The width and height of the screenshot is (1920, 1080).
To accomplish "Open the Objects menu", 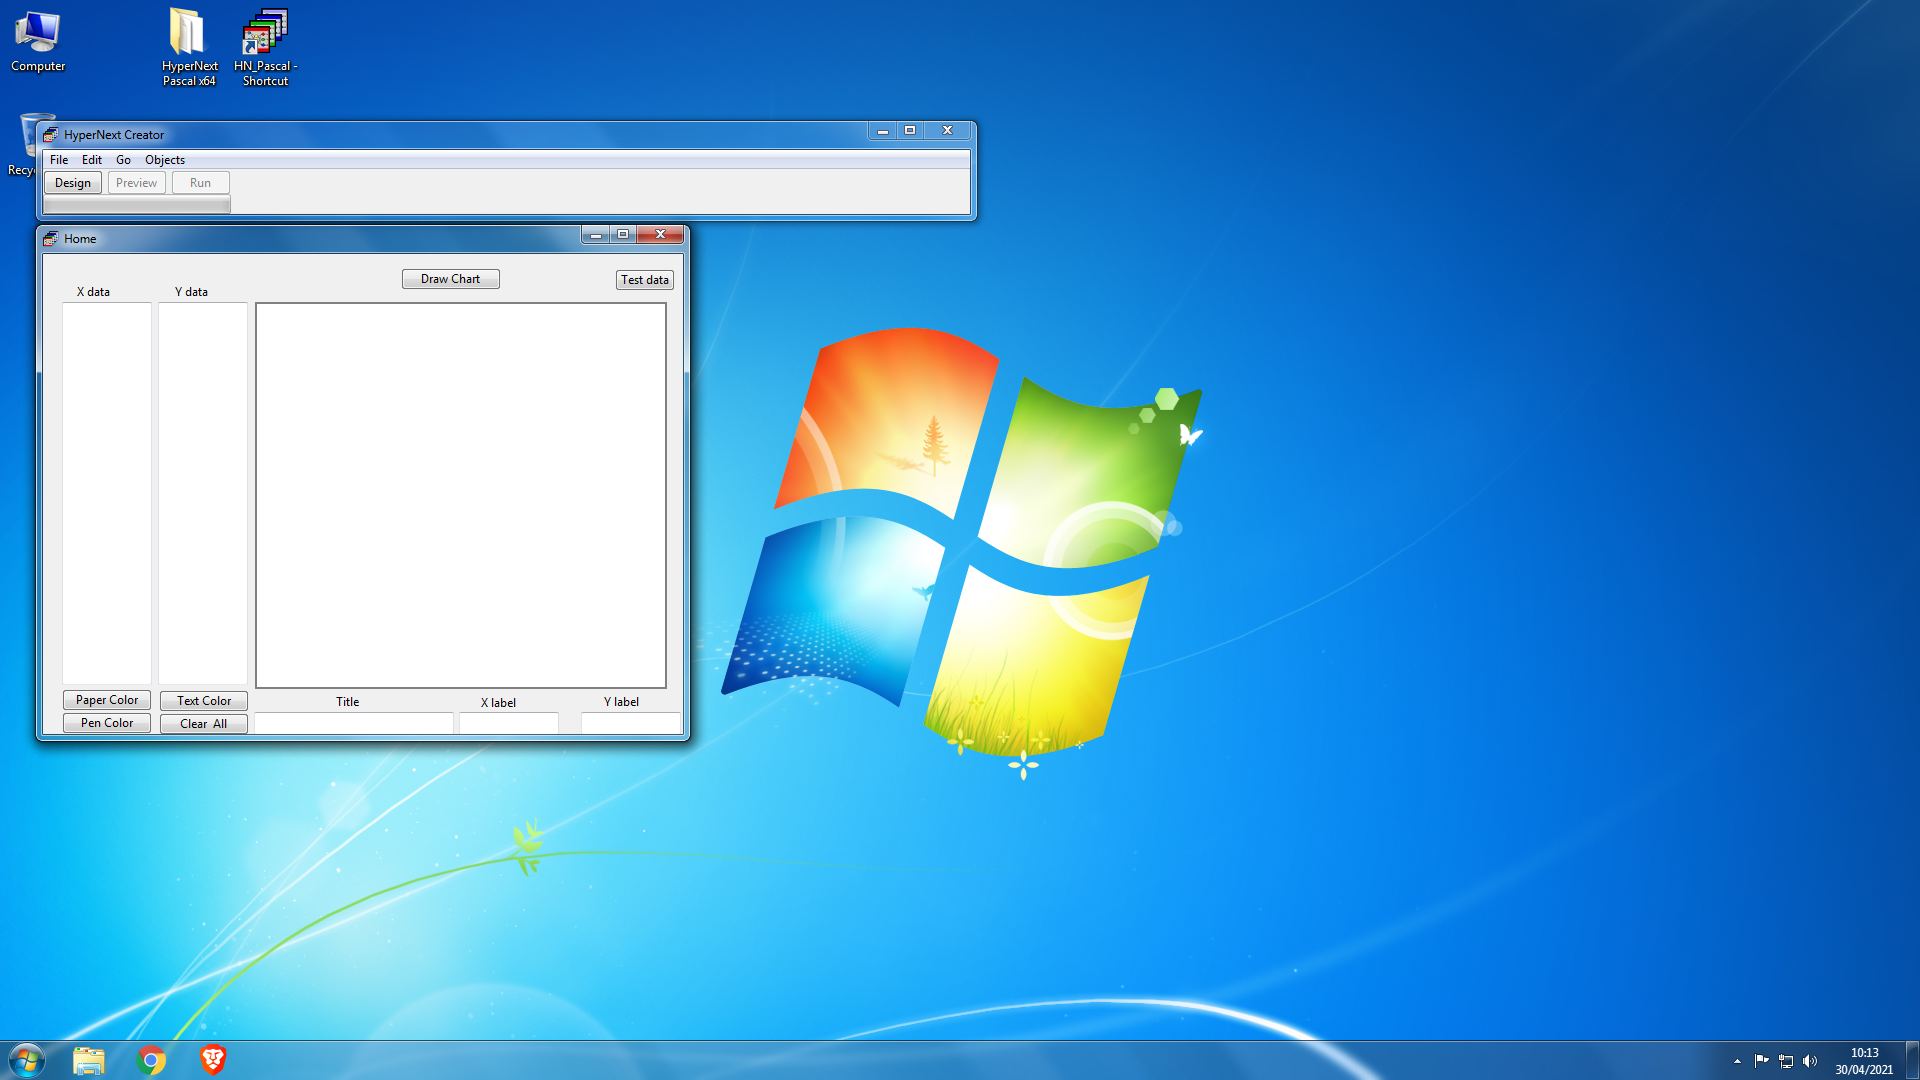I will 165,160.
